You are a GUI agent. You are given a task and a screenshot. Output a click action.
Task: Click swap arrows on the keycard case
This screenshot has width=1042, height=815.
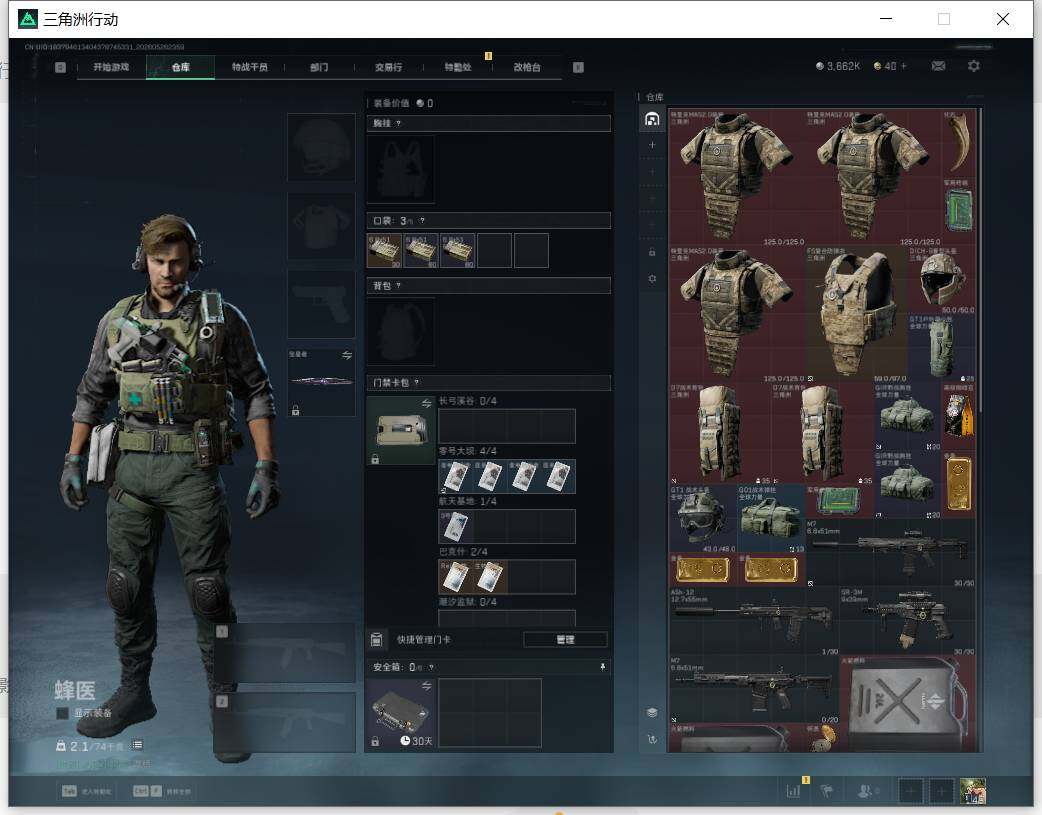pyautogui.click(x=427, y=403)
